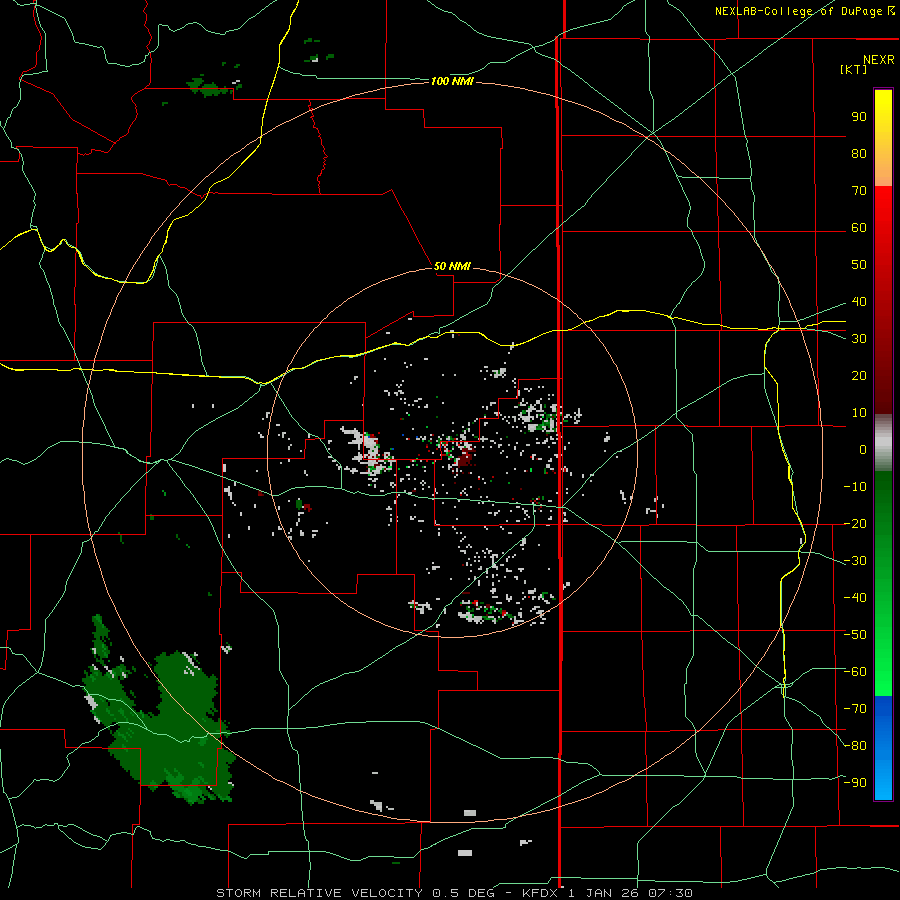Screen dimensions: 900x900
Task: Click the NEXR label above the scale
Action: 879,60
